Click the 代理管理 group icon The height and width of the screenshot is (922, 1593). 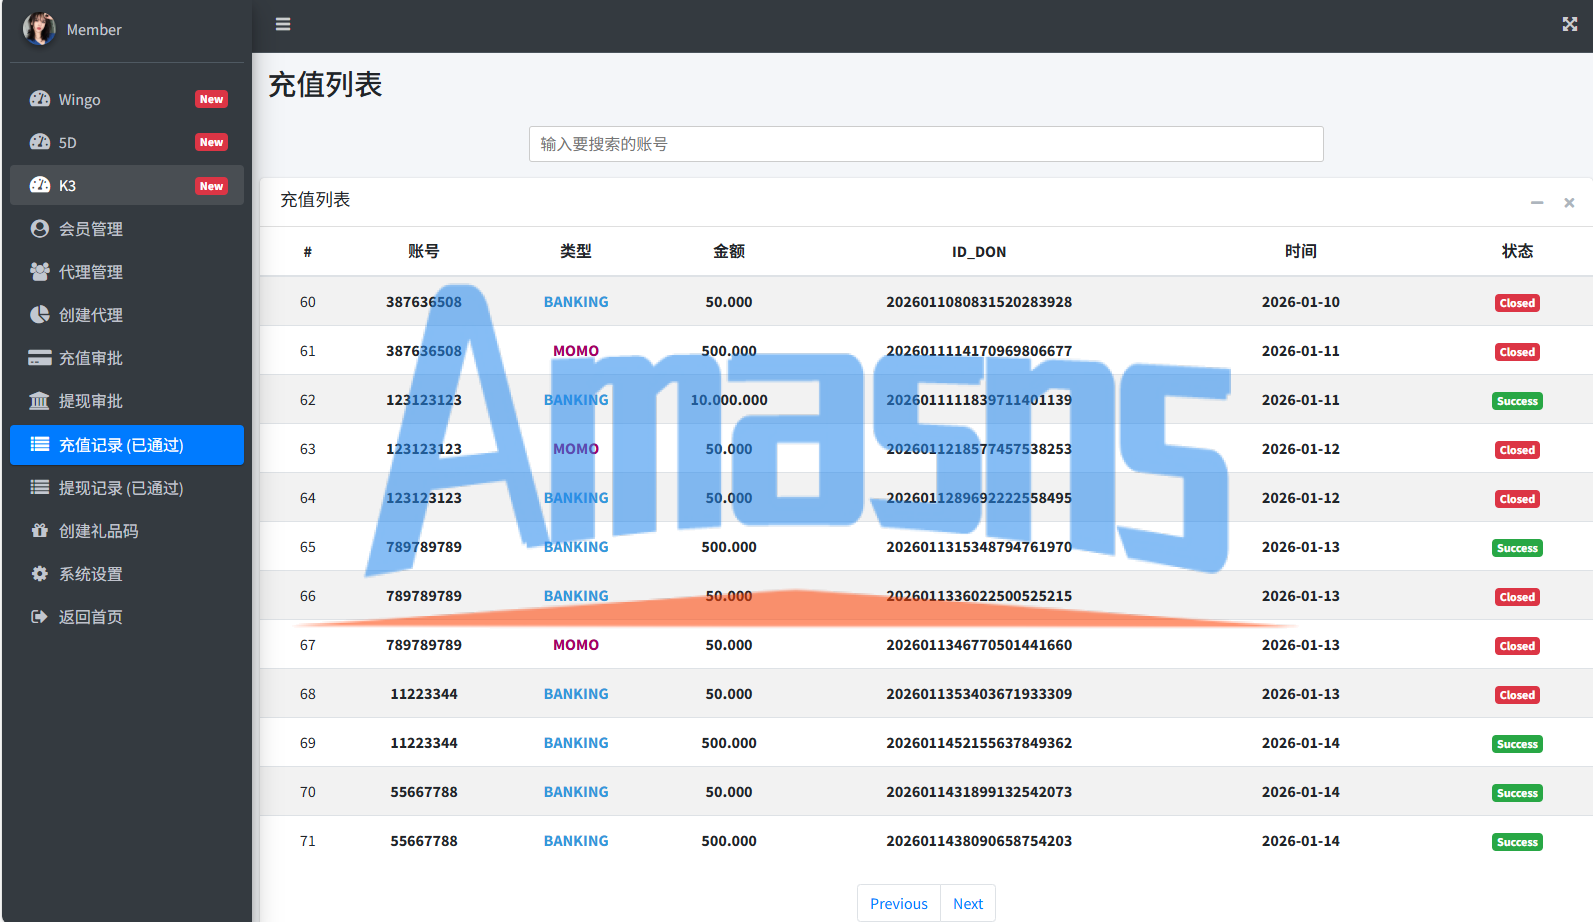40,271
